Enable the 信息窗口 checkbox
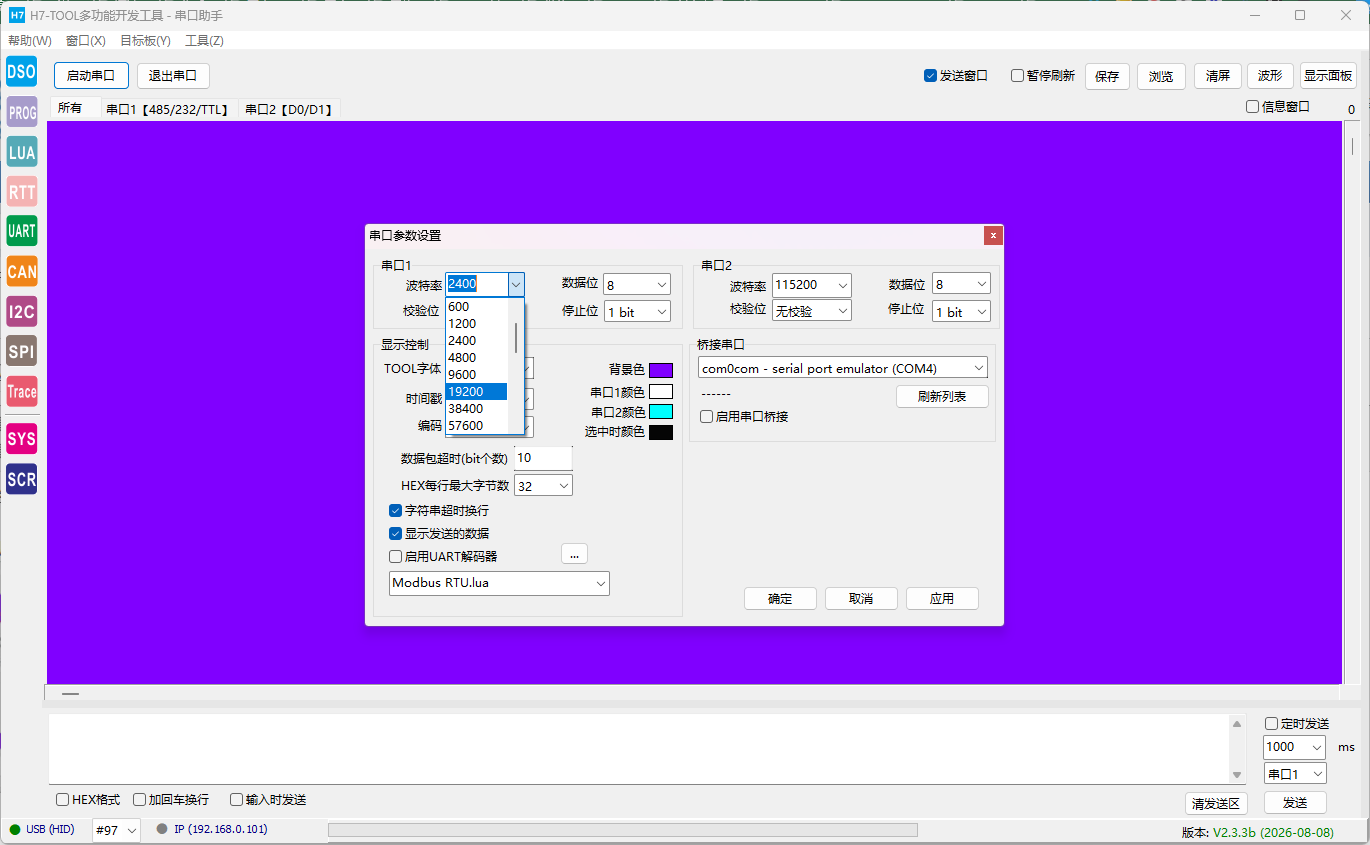This screenshot has height=845, width=1370. pos(1252,107)
